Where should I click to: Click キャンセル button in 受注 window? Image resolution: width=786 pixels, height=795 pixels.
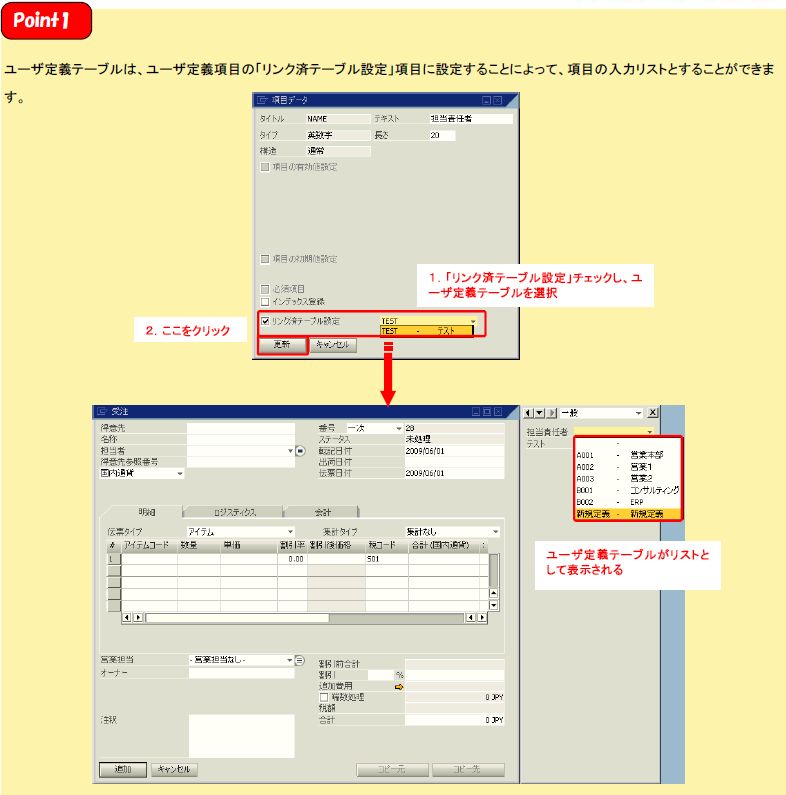(174, 769)
